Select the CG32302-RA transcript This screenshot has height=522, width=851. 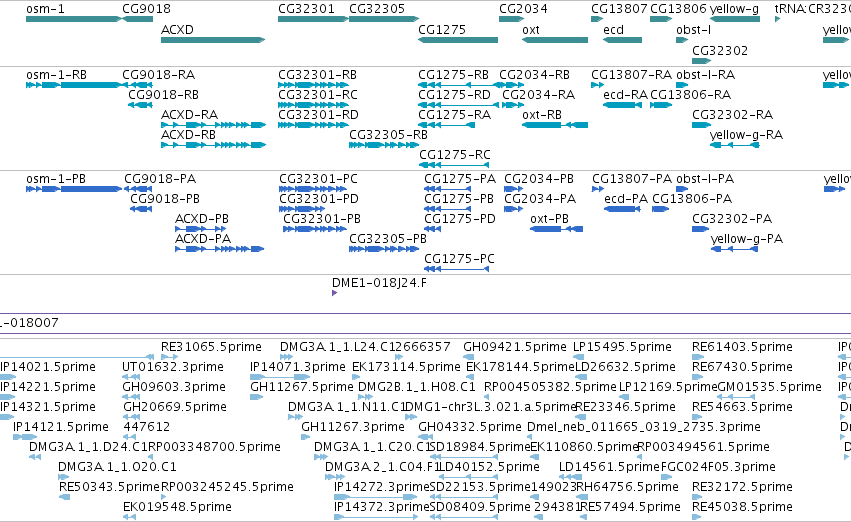701,125
